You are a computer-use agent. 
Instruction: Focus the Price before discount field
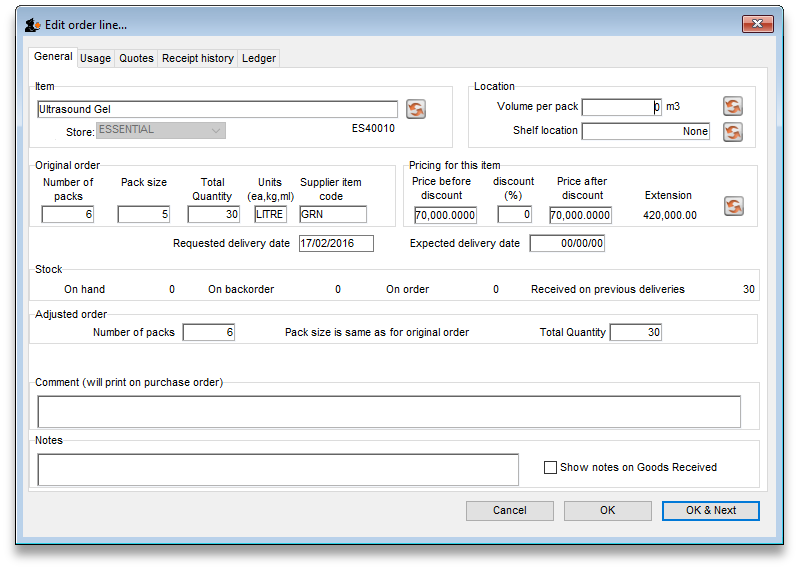tap(446, 214)
